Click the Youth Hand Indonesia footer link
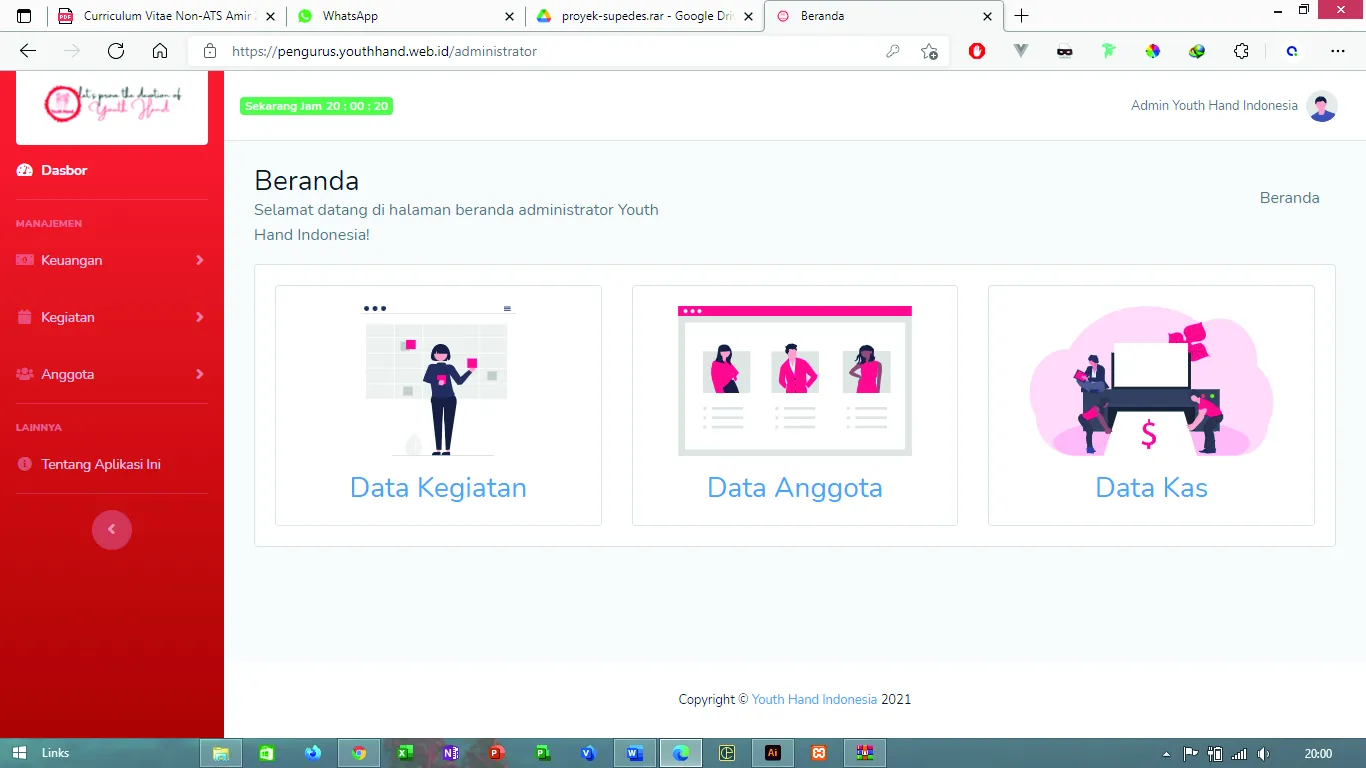Screen dimensions: 1366x768 point(814,700)
